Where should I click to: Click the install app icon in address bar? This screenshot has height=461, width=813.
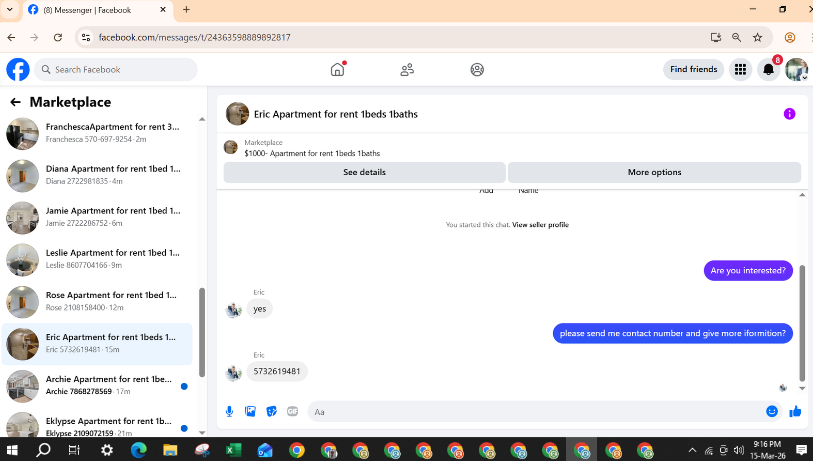click(x=716, y=37)
